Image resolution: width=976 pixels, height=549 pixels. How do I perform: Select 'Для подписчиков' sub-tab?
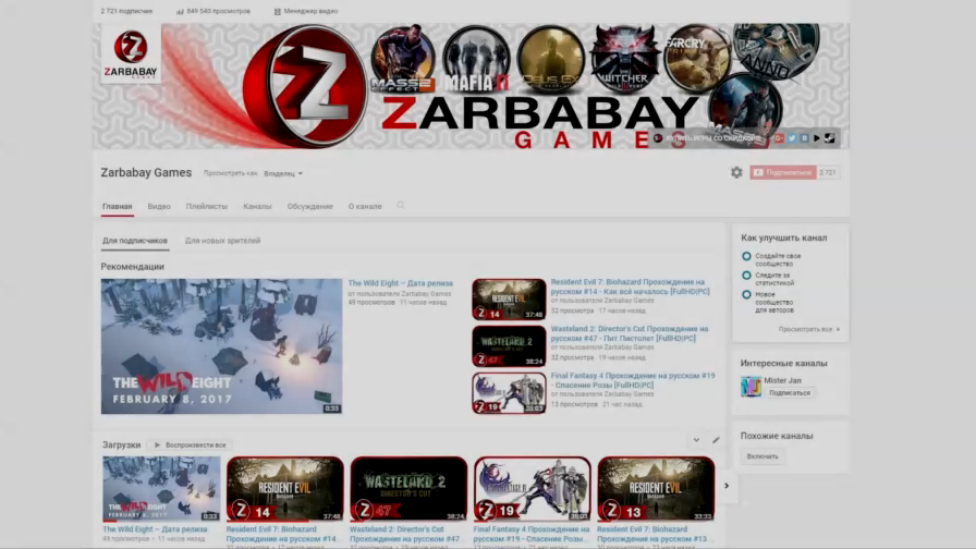pyautogui.click(x=135, y=240)
